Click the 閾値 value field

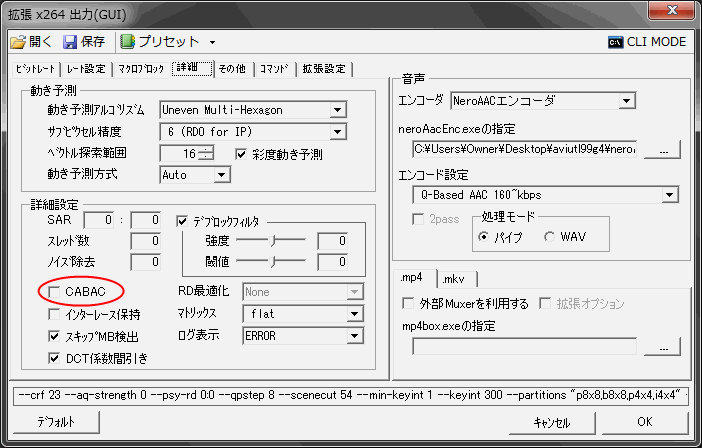click(333, 262)
